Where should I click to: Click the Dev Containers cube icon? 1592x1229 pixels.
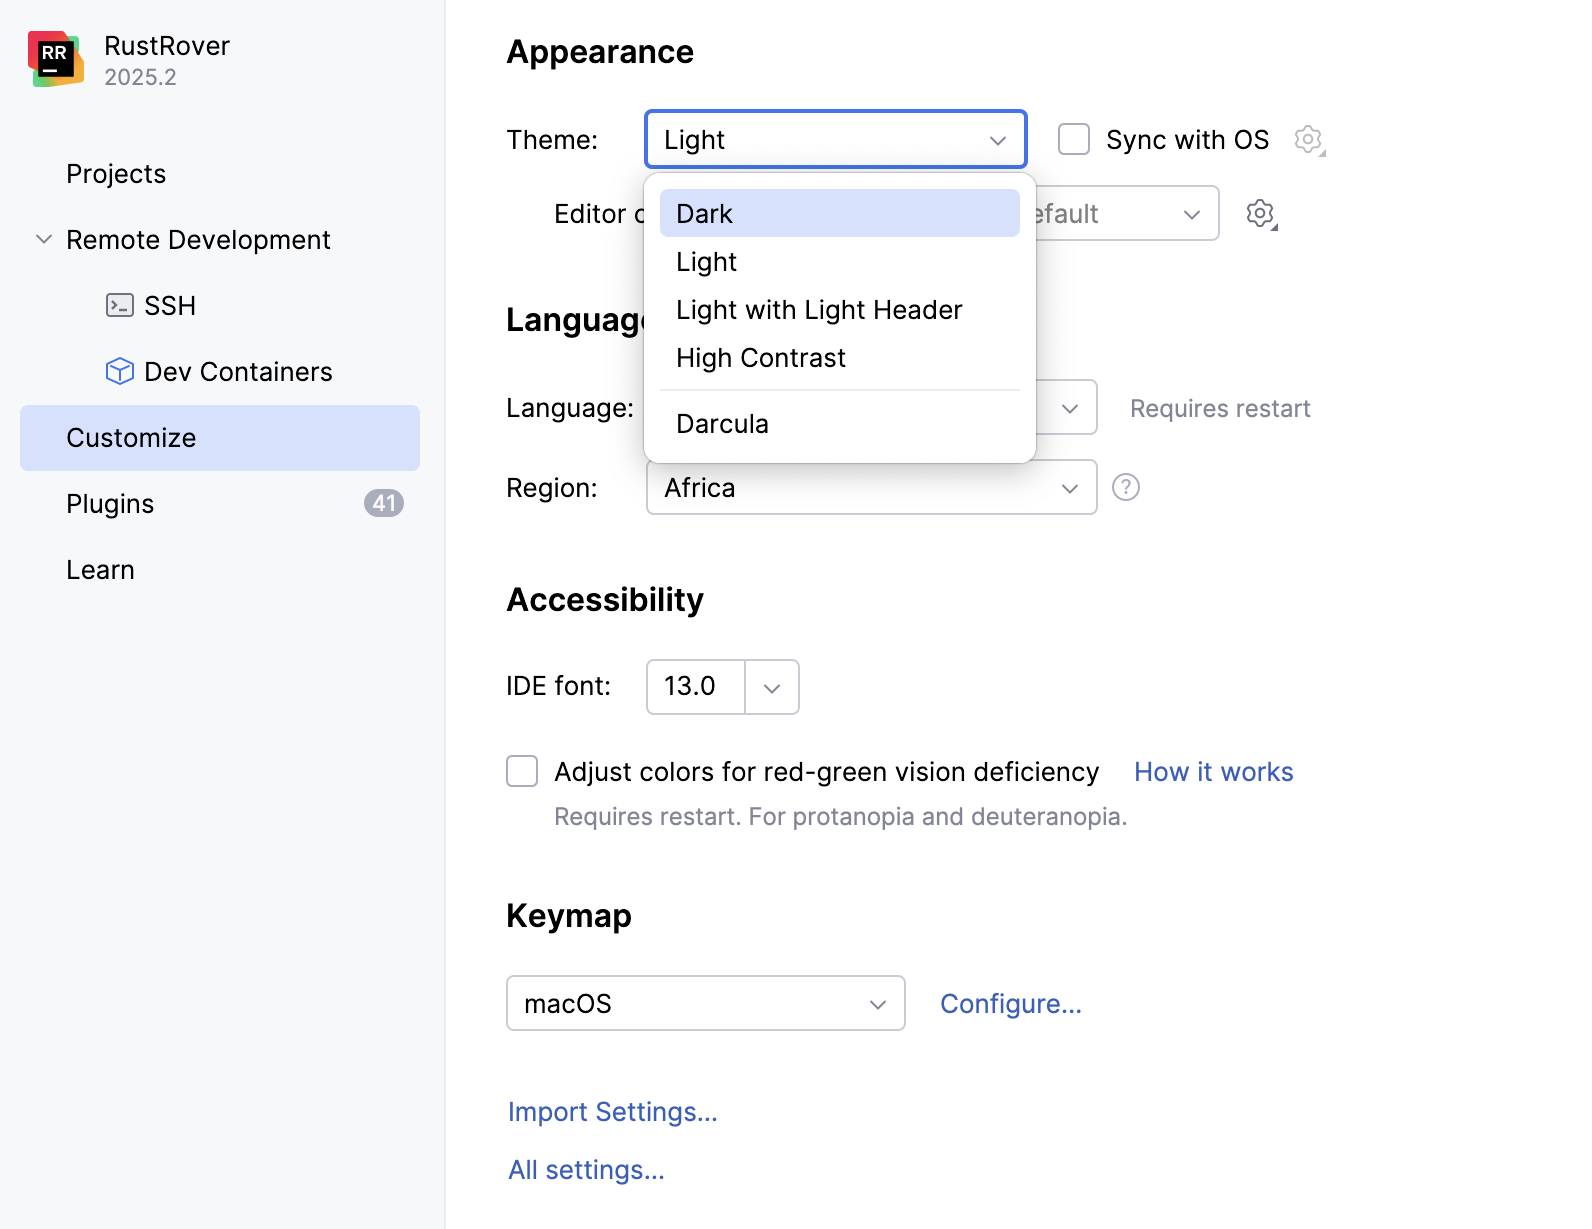click(x=120, y=372)
